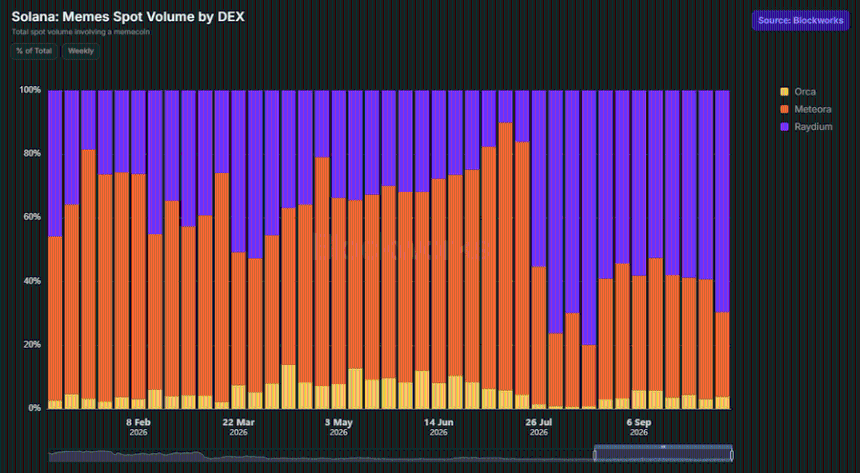Viewport: 860px width, 473px height.
Task: Click the 'Weekly' interval button
Action: (81, 51)
